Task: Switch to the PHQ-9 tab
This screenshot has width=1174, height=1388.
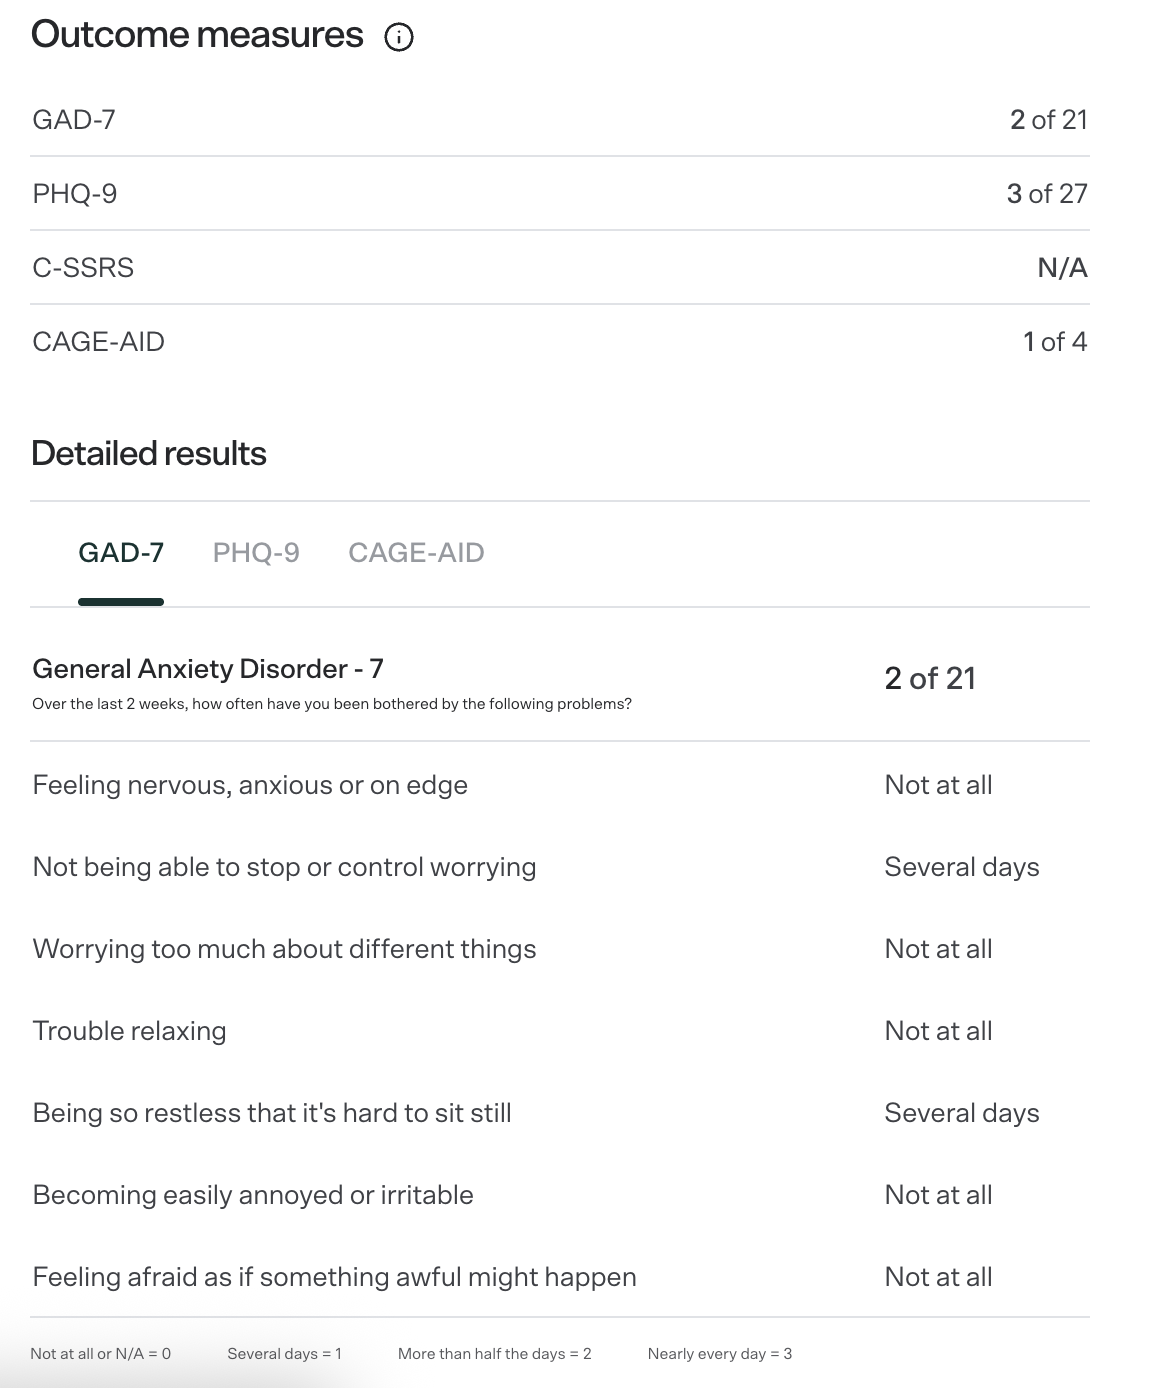Action: click(x=256, y=553)
